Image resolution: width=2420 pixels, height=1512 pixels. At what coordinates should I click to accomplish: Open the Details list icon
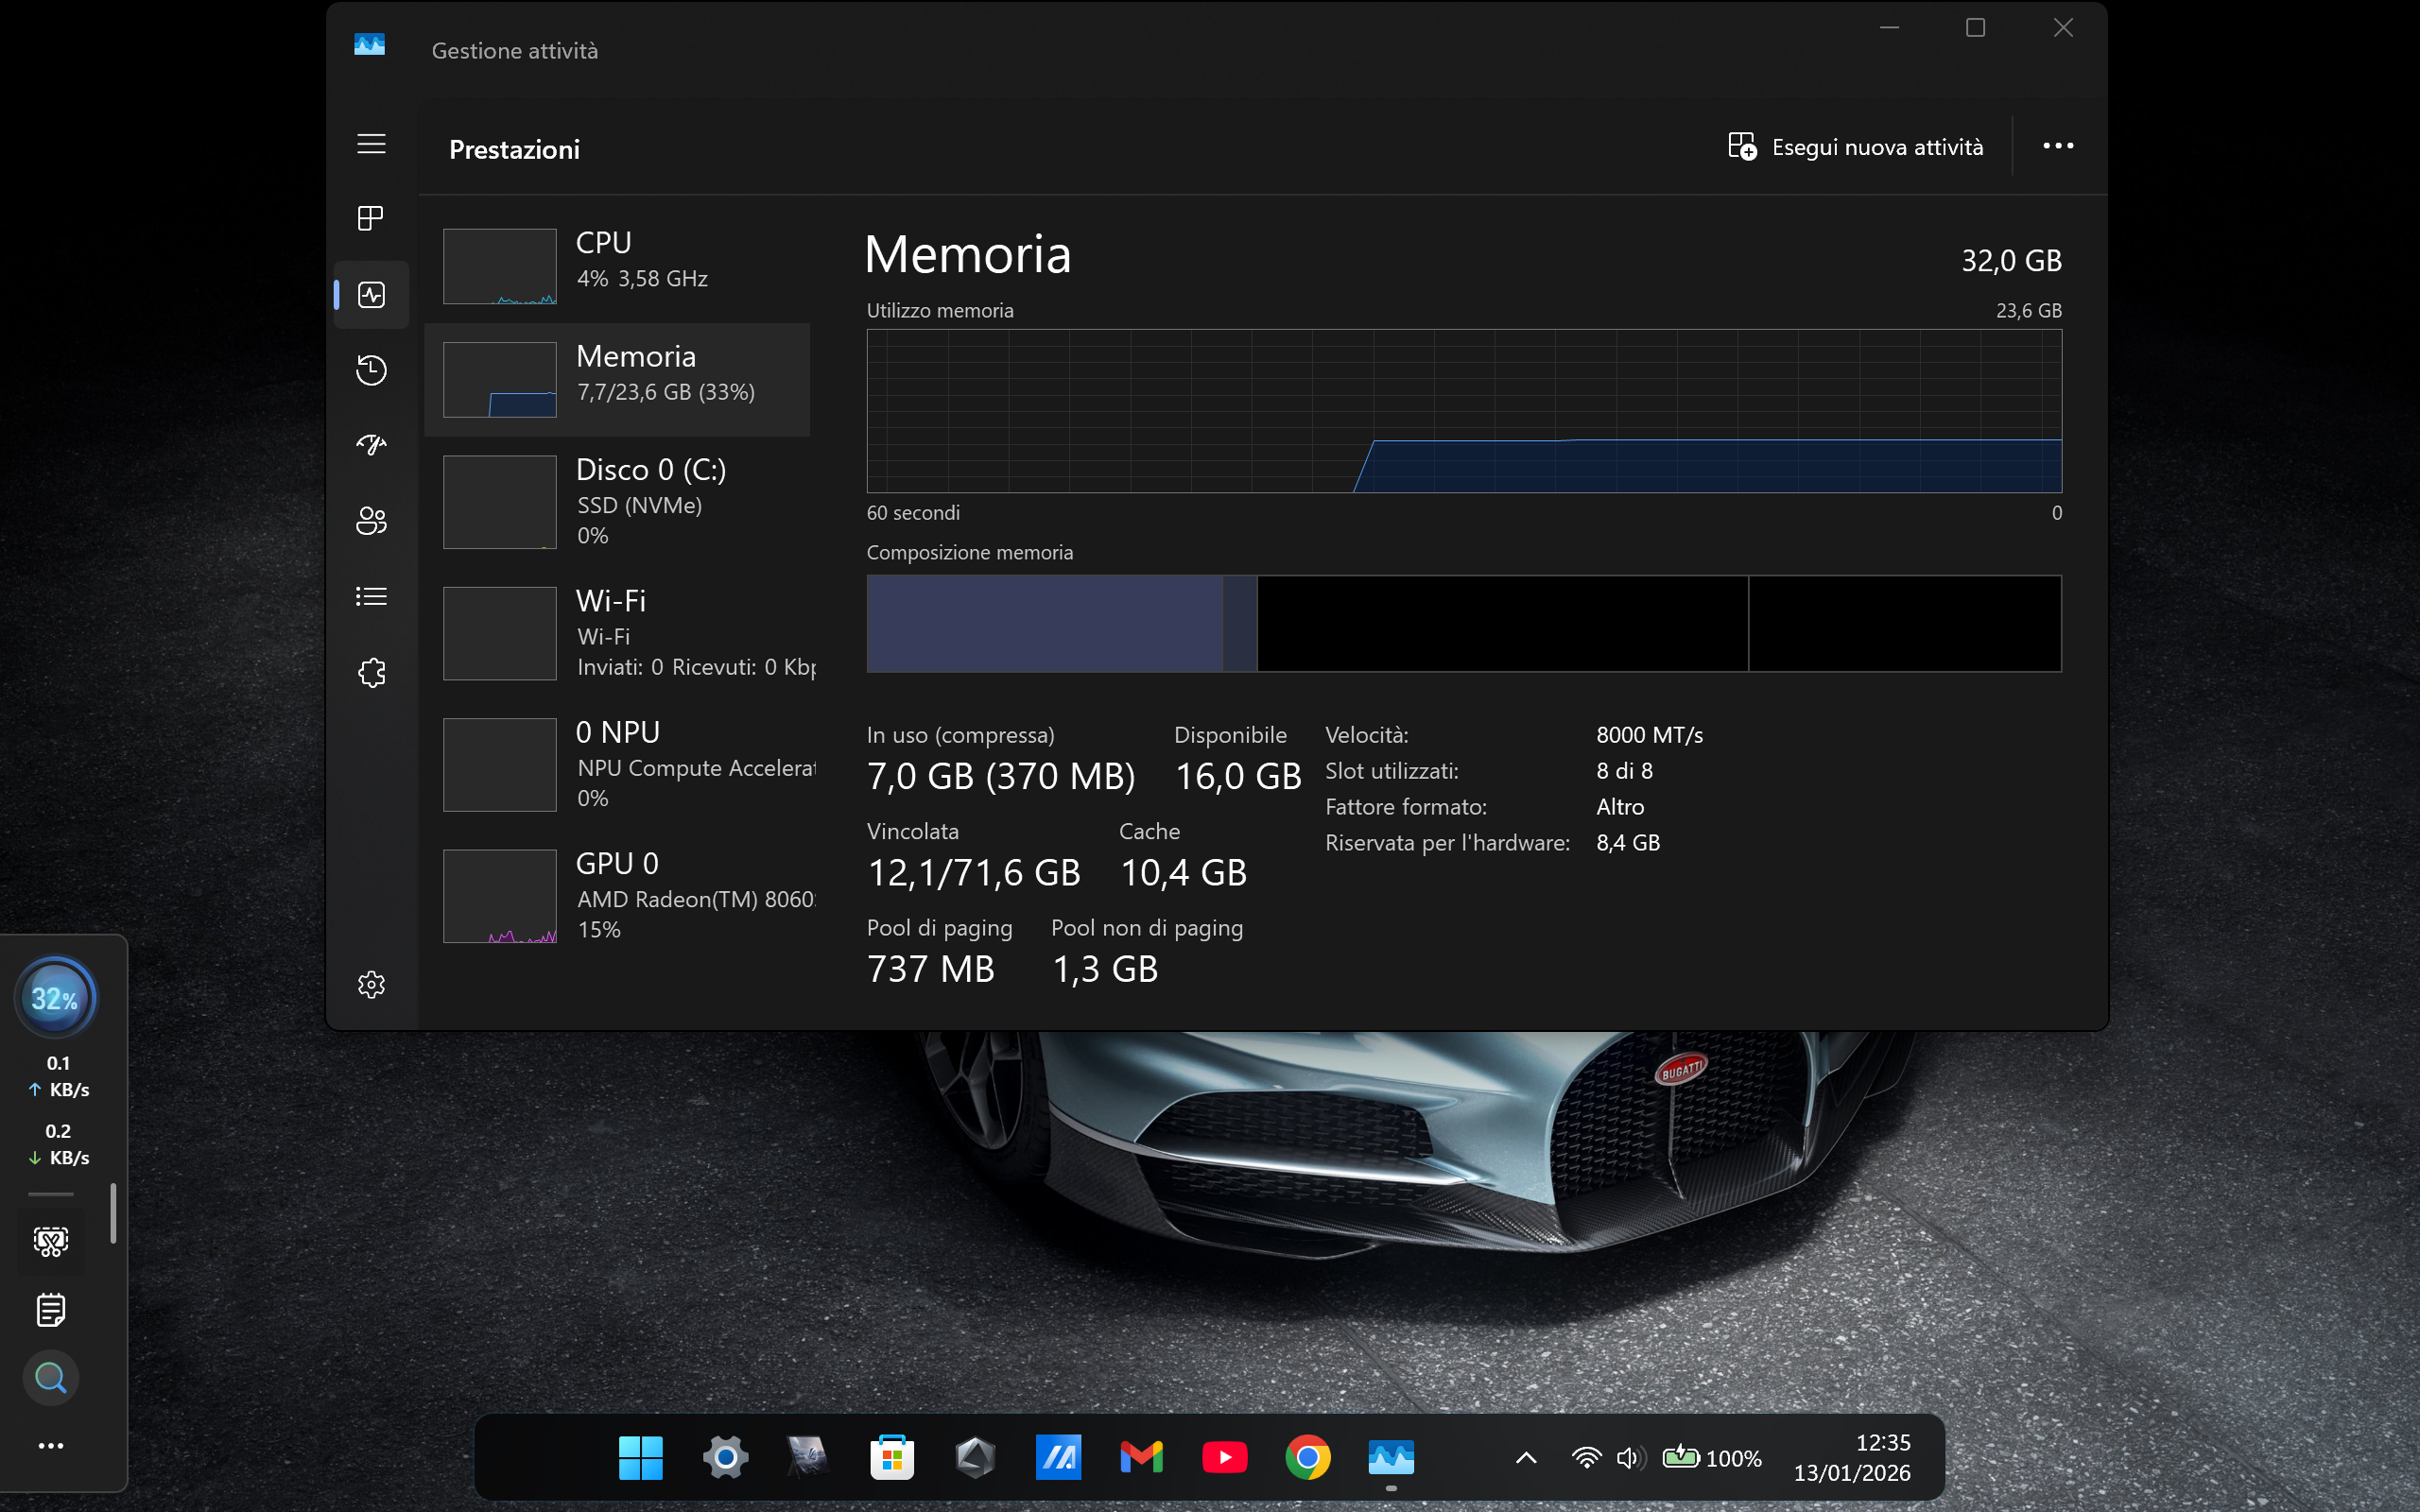click(371, 597)
